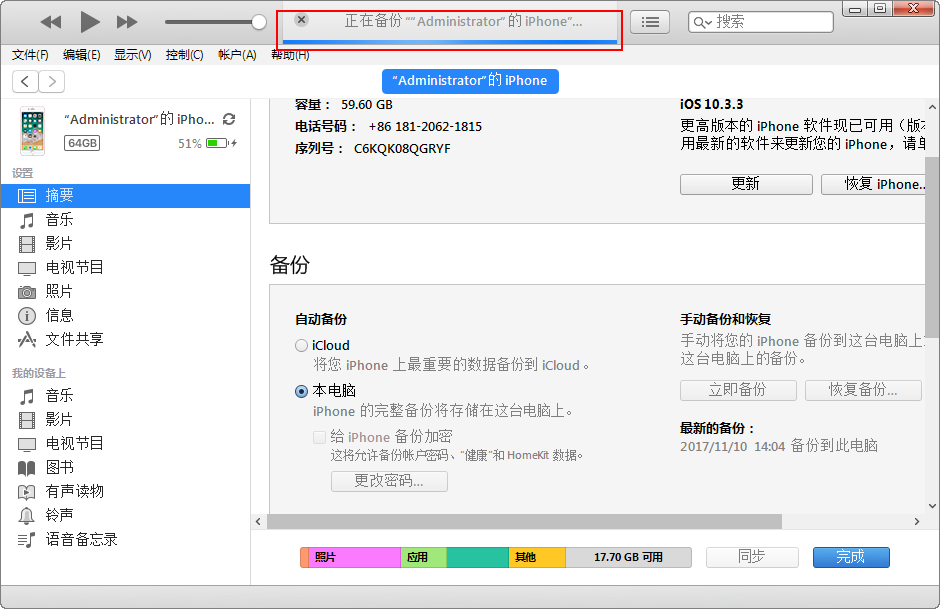Click the horizontal scrollbar left arrow
Image resolution: width=940 pixels, height=609 pixels.
258,521
